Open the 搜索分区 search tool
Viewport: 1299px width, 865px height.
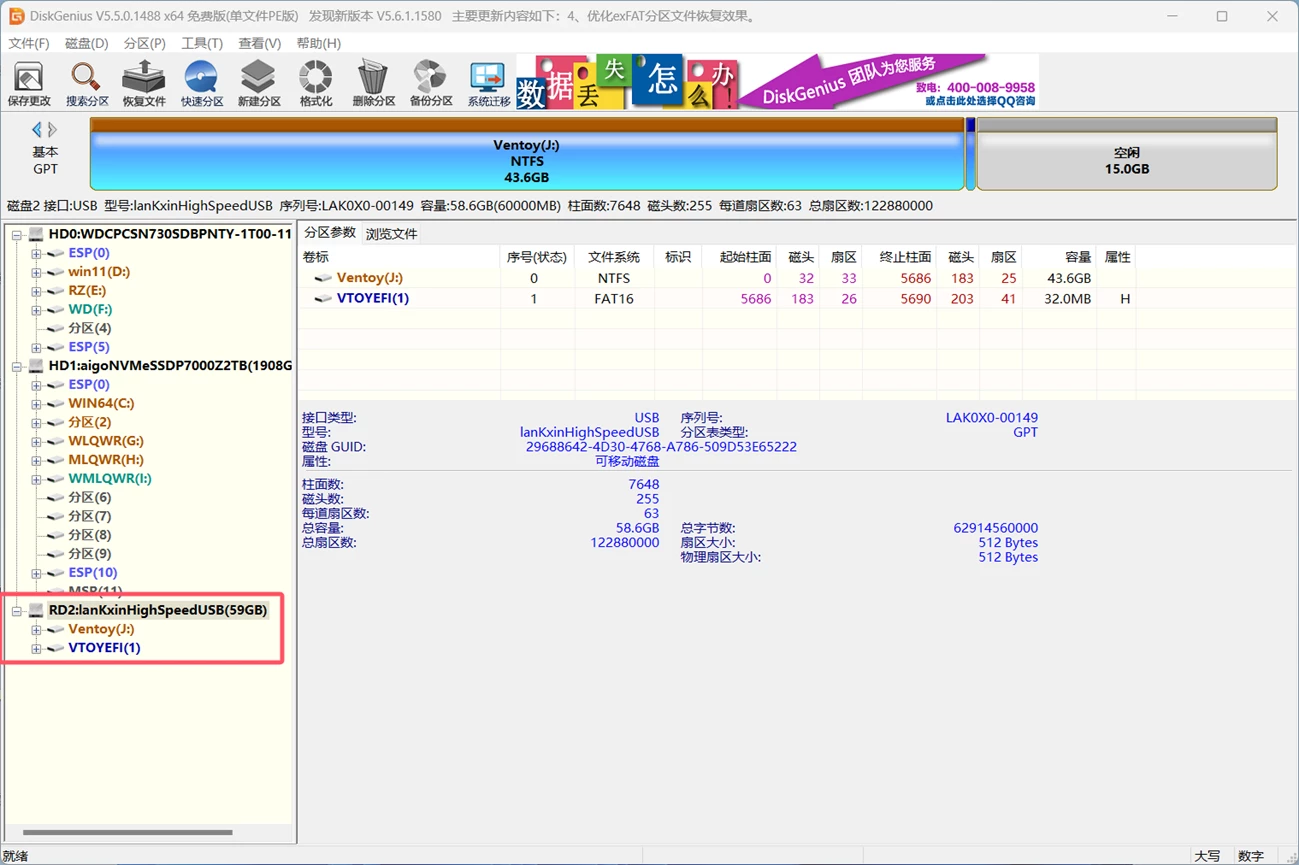tap(86, 84)
